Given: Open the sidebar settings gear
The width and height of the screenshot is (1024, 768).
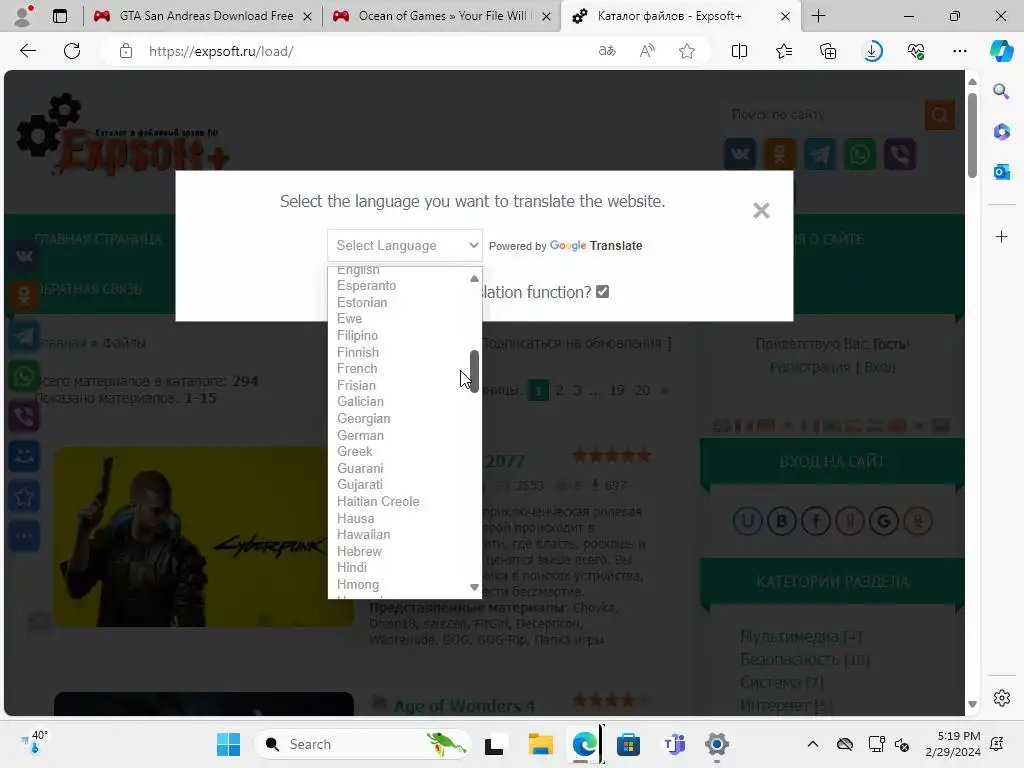Looking at the screenshot, I should [1001, 698].
